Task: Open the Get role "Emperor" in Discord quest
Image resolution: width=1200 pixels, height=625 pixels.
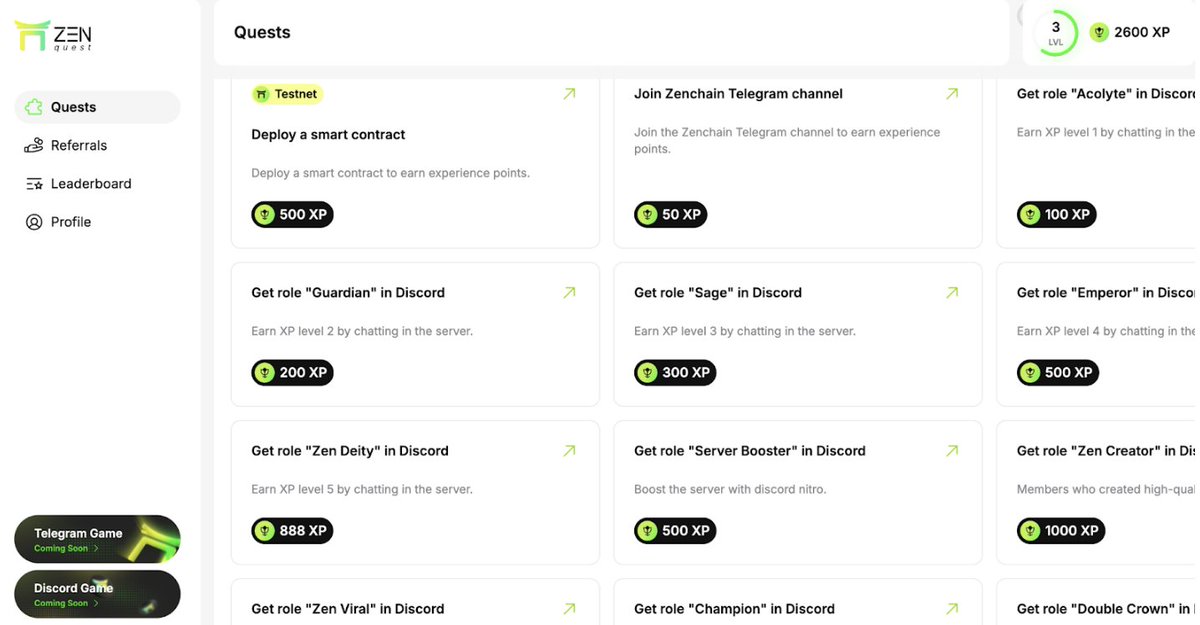Action: click(1098, 334)
